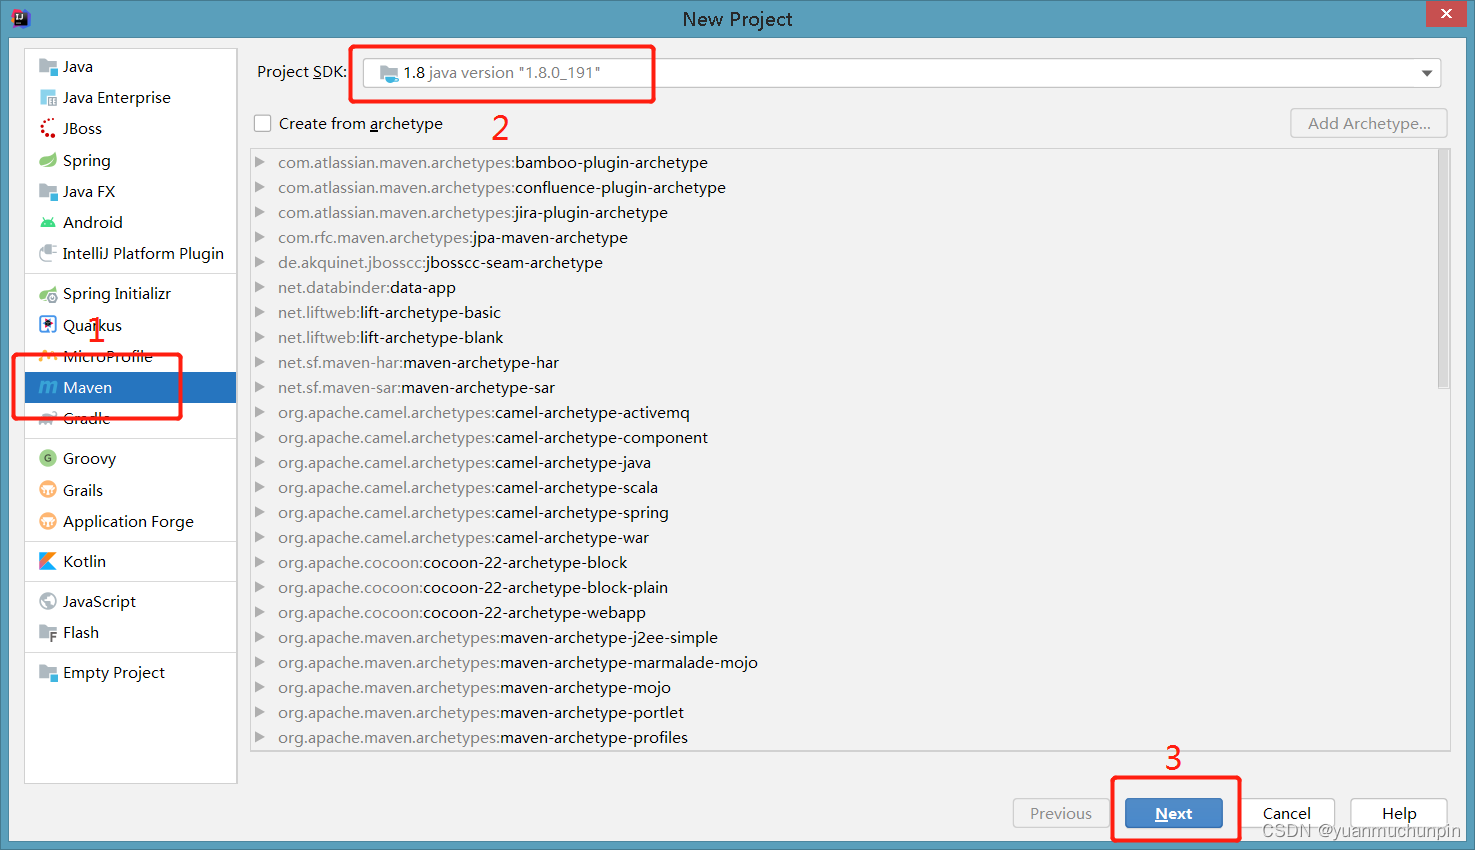Click the Empty Project folder icon
1475x850 pixels.
(48, 673)
